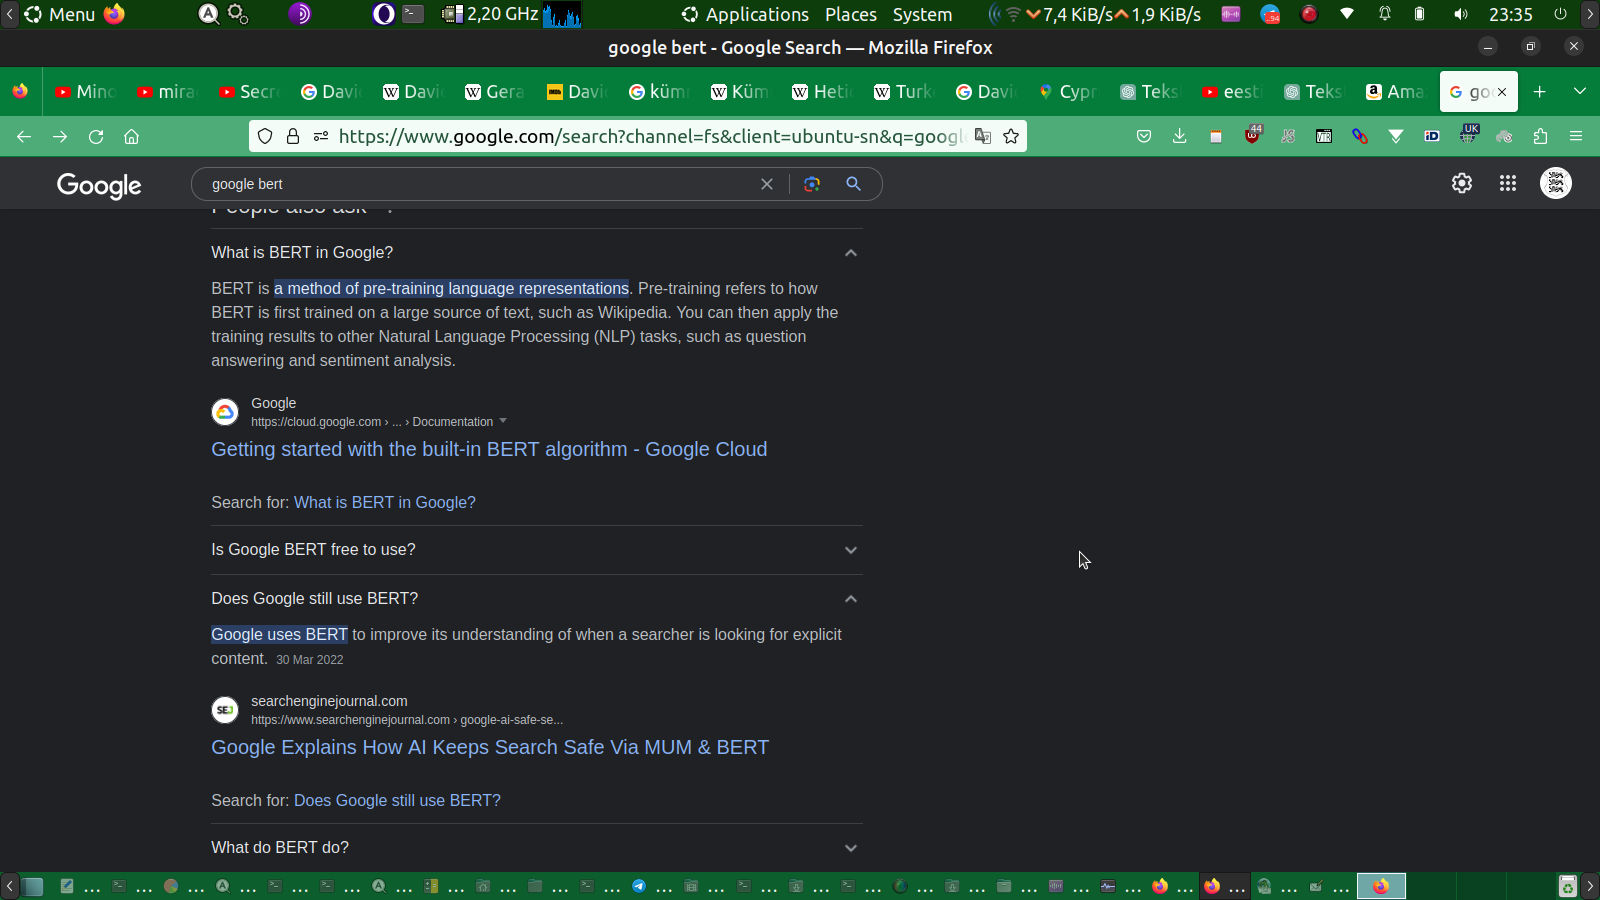Clear the search box with the X icon
Image resolution: width=1600 pixels, height=900 pixels.
pos(767,184)
